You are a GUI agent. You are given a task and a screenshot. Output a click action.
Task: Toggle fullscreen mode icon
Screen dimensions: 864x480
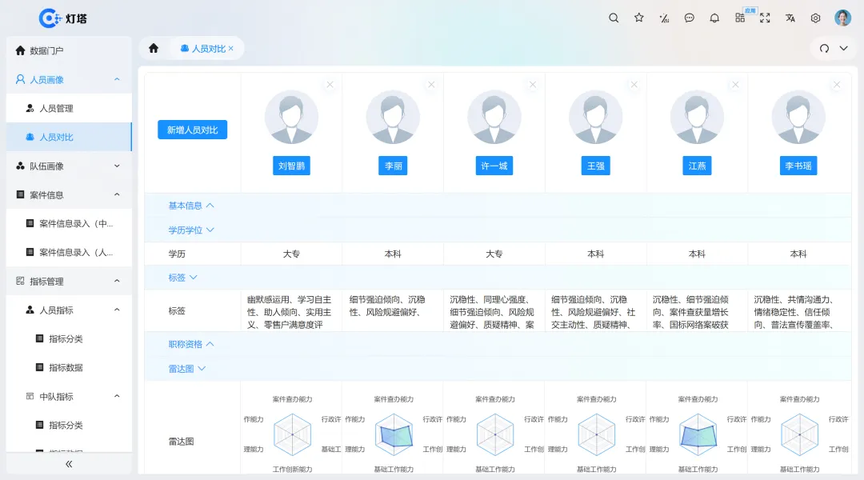765,18
